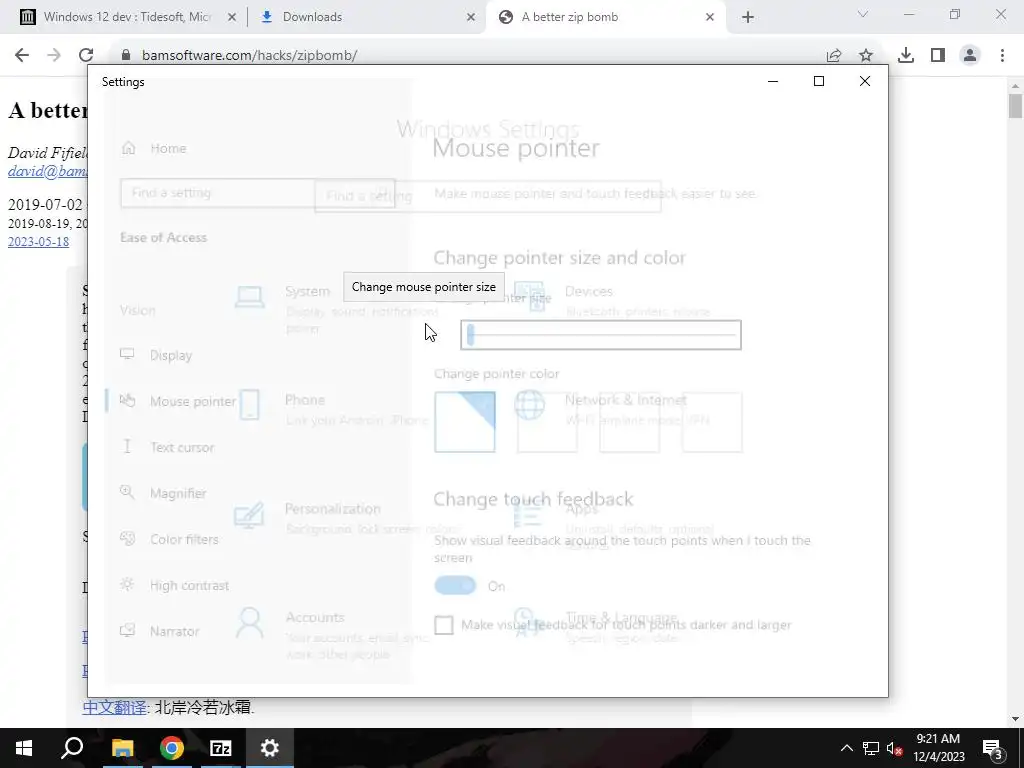Click Chrome icon in taskbar

[x=172, y=748]
